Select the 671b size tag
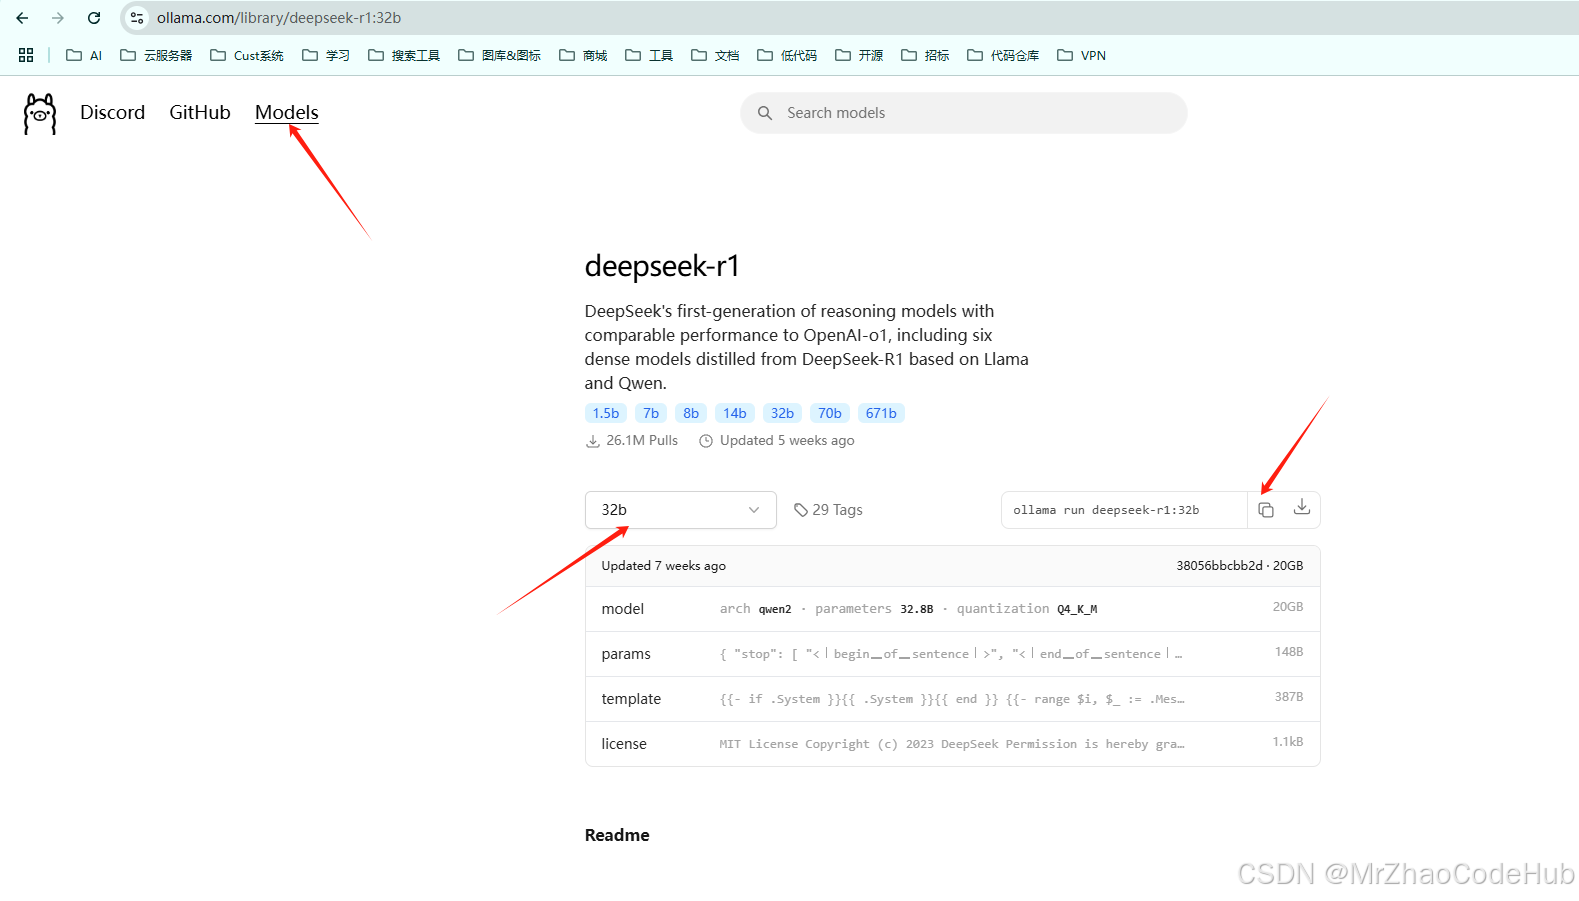 click(x=881, y=413)
